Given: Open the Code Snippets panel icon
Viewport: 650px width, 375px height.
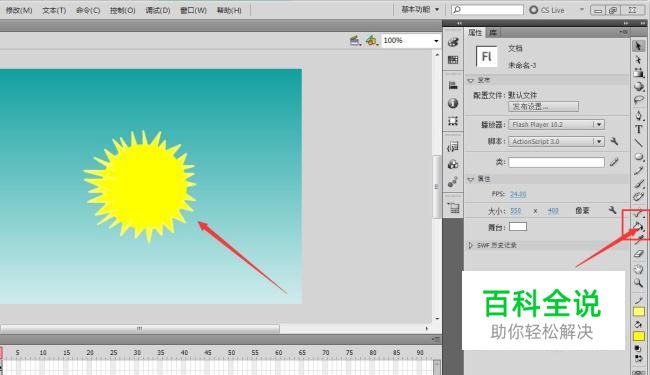Looking at the screenshot, I should coord(453,147).
